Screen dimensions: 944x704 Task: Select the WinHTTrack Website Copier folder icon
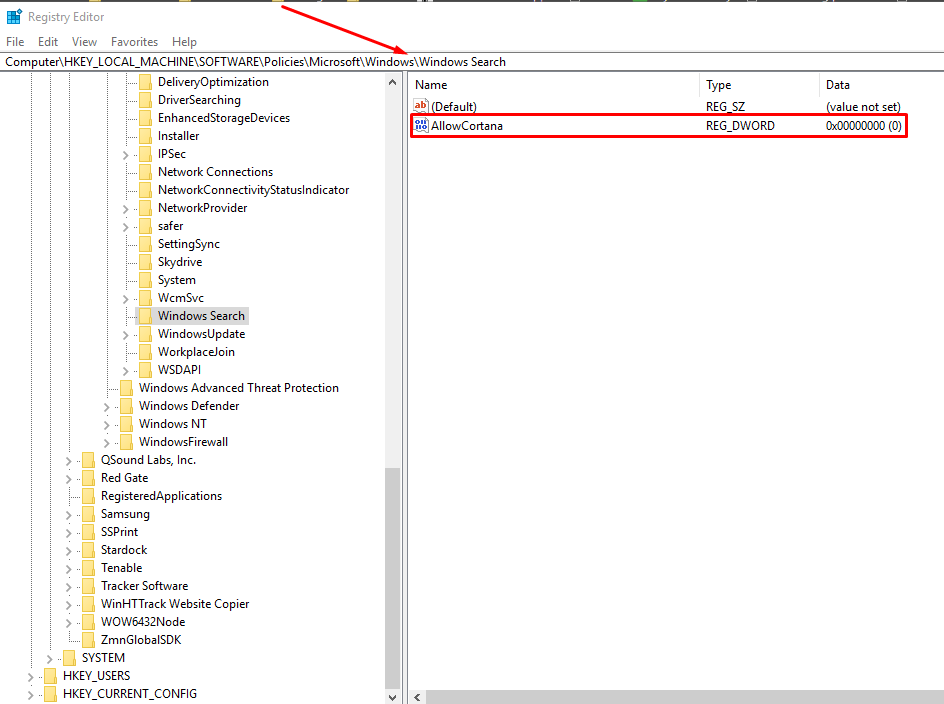click(x=88, y=604)
